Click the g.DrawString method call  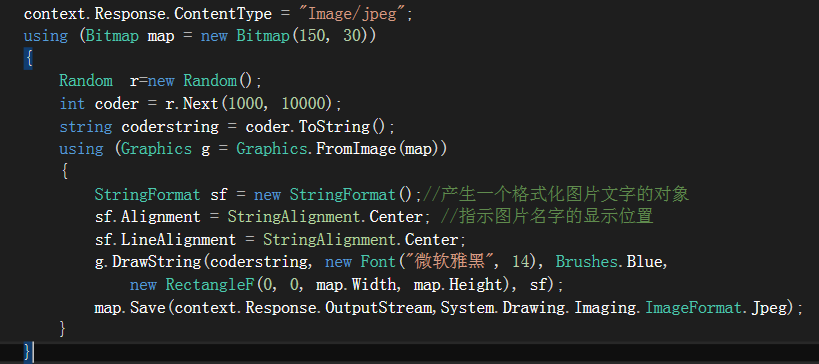[147, 262]
